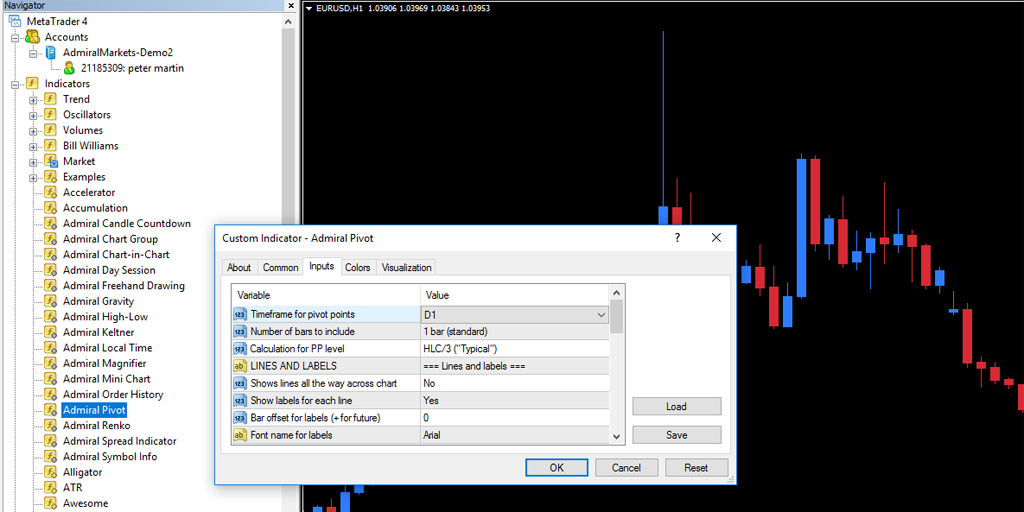The width and height of the screenshot is (1024, 512).
Task: Open the Timeframe D1 dropdown
Action: (601, 315)
